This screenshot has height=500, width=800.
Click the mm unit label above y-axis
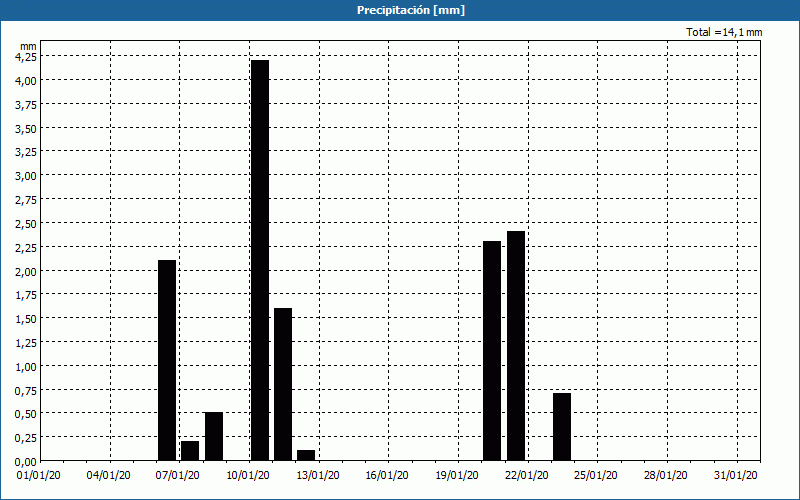click(x=29, y=46)
